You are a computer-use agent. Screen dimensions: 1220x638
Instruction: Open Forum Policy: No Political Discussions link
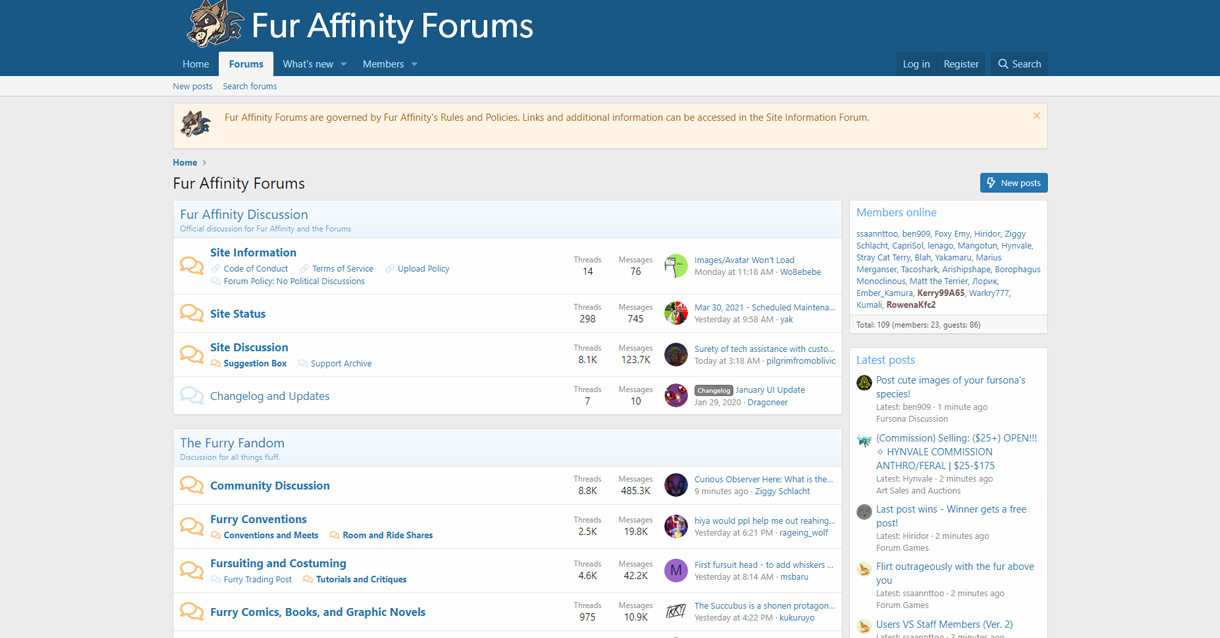(x=294, y=281)
